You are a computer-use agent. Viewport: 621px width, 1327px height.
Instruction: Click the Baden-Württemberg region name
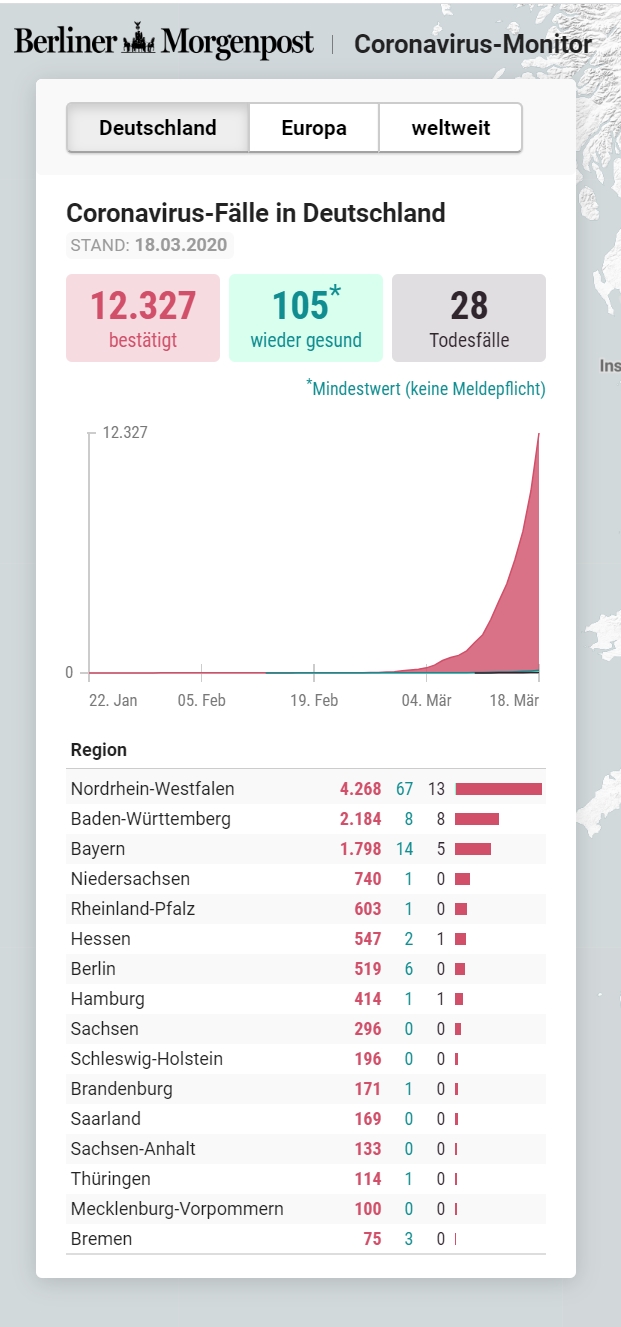tap(150, 819)
